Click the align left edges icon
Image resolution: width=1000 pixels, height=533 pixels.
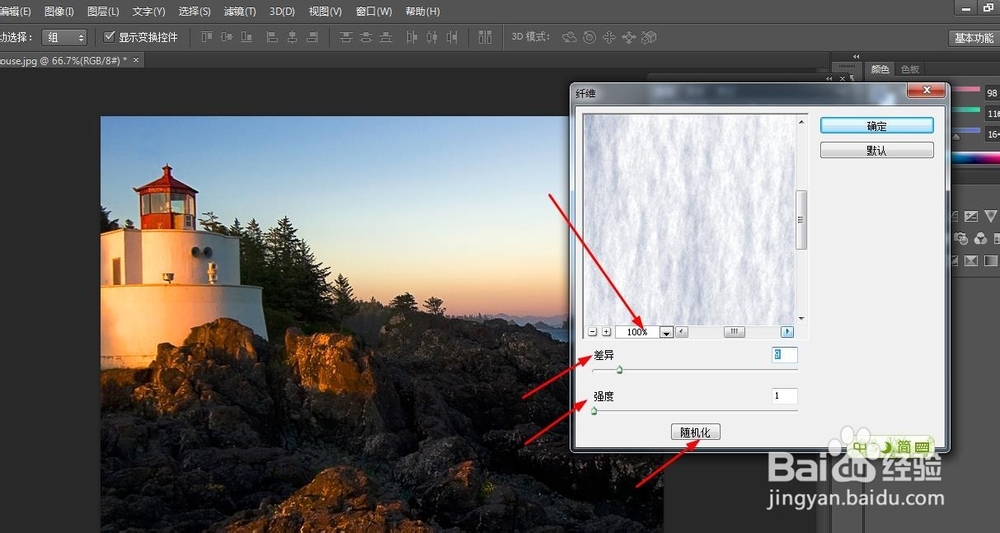click(x=272, y=37)
